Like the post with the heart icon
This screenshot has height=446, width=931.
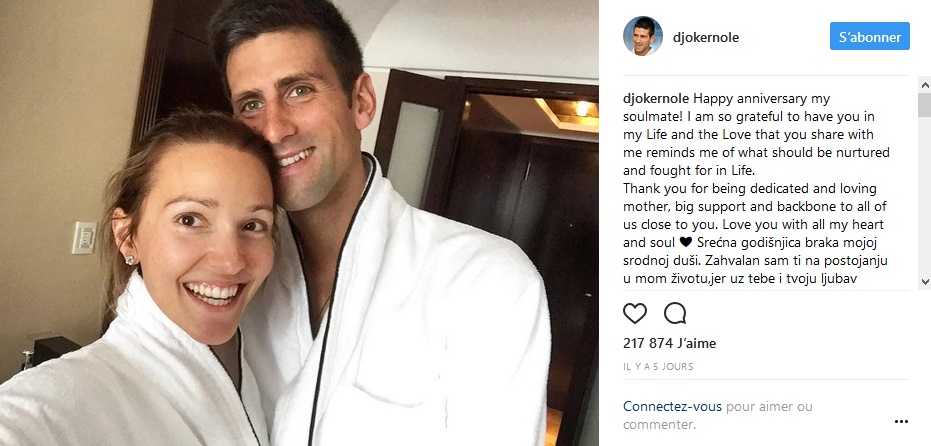pyautogui.click(x=635, y=313)
